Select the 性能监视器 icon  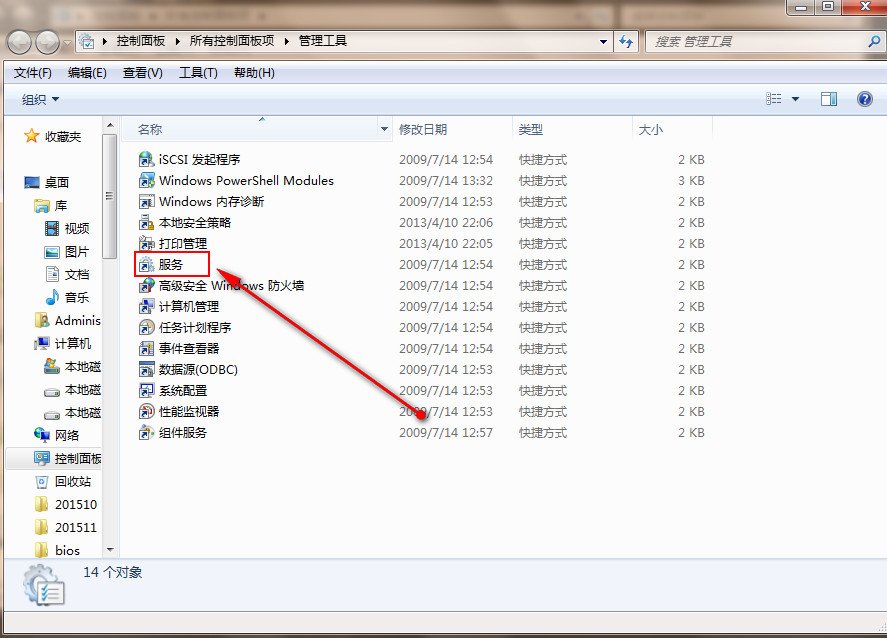(x=147, y=411)
